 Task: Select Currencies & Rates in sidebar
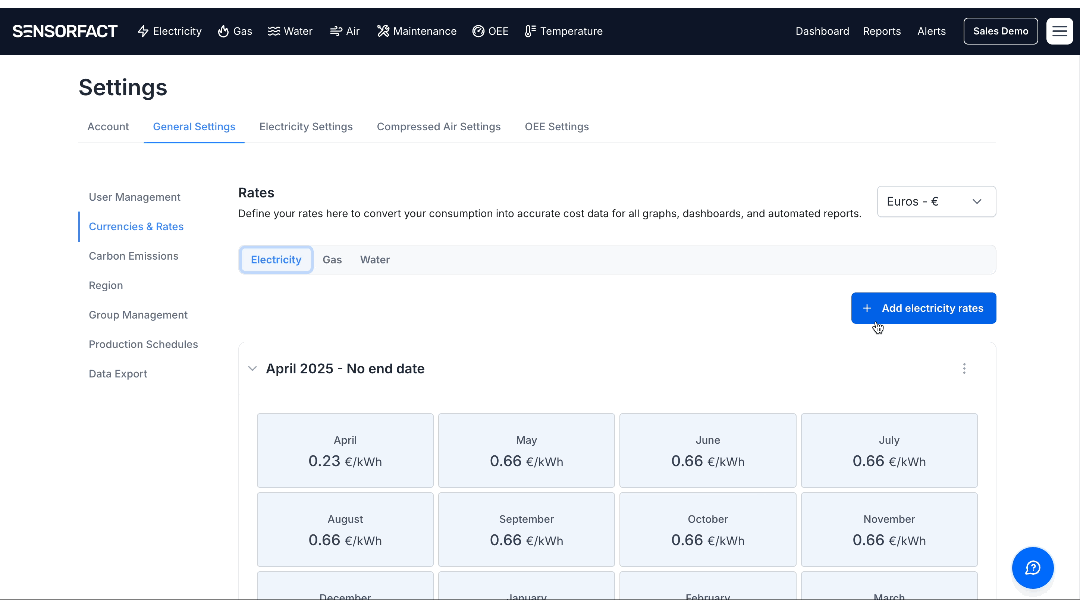pos(136,227)
